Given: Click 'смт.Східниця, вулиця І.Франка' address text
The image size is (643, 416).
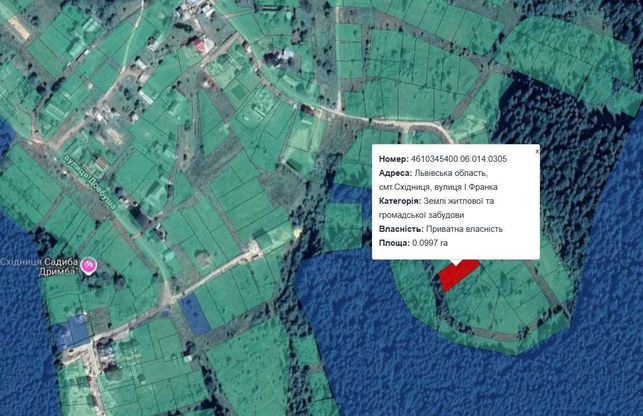Looking at the screenshot, I should pos(438,187).
